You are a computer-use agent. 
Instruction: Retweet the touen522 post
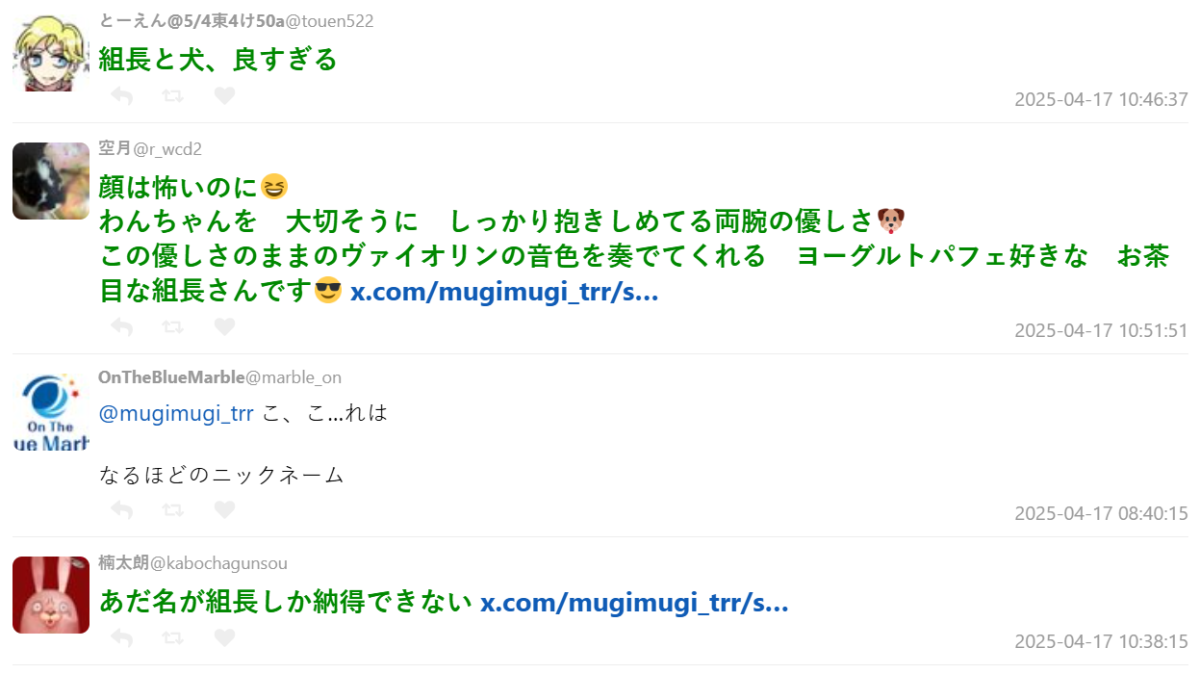pyautogui.click(x=173, y=96)
